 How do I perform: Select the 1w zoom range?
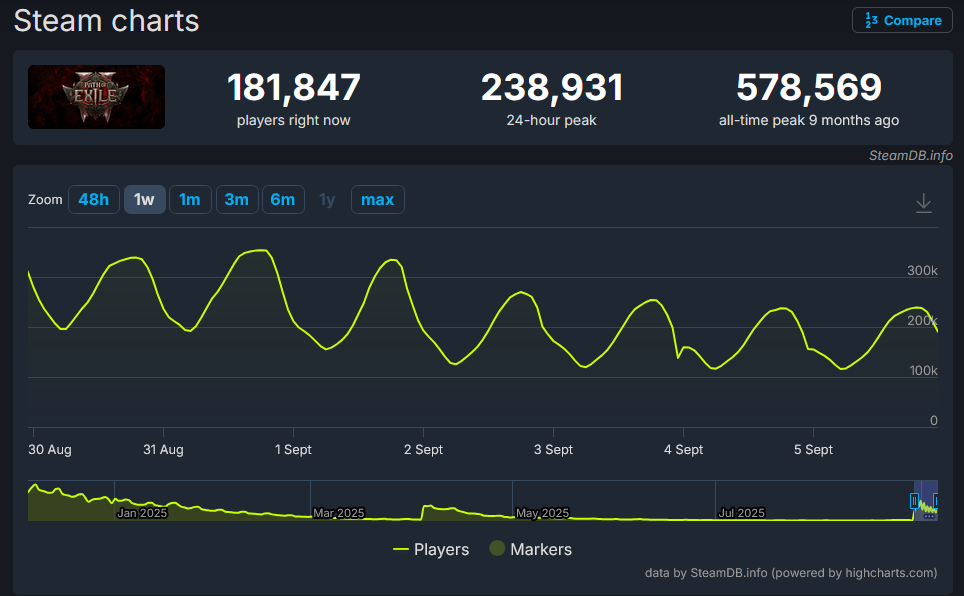(144, 199)
